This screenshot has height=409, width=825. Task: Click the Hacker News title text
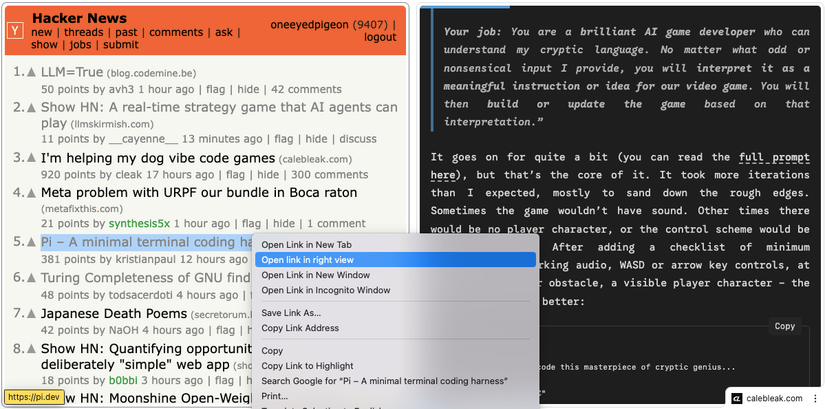pyautogui.click(x=79, y=18)
